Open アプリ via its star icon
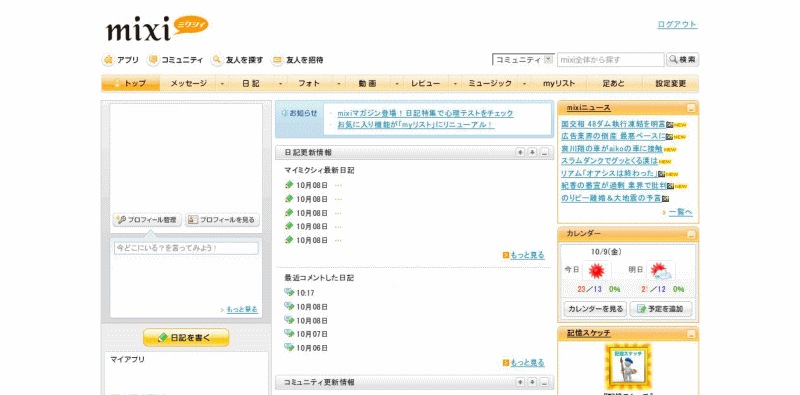Screen dimensions: 800x395 pos(108,60)
